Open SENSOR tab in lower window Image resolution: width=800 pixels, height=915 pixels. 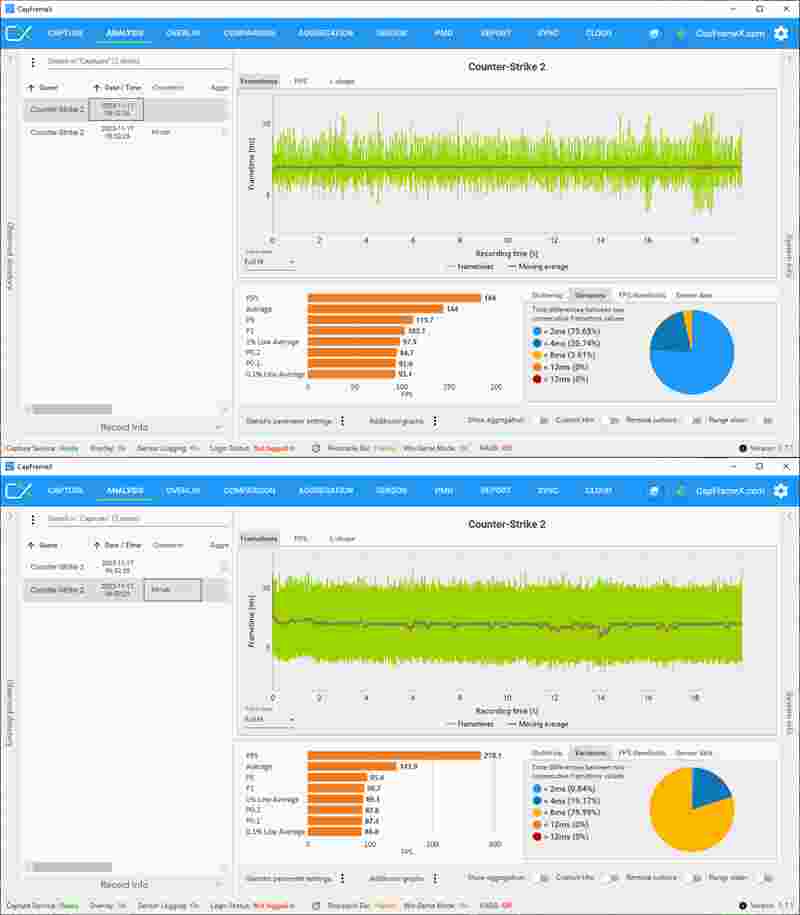point(391,491)
